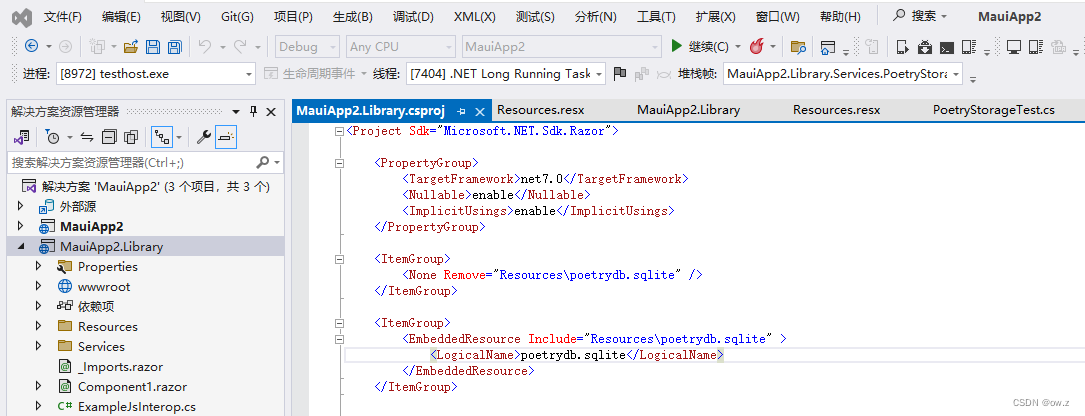Viewport: 1085px width, 416px height.
Task: Close the MauiApp2.Library.csproj tab
Action: click(x=480, y=111)
